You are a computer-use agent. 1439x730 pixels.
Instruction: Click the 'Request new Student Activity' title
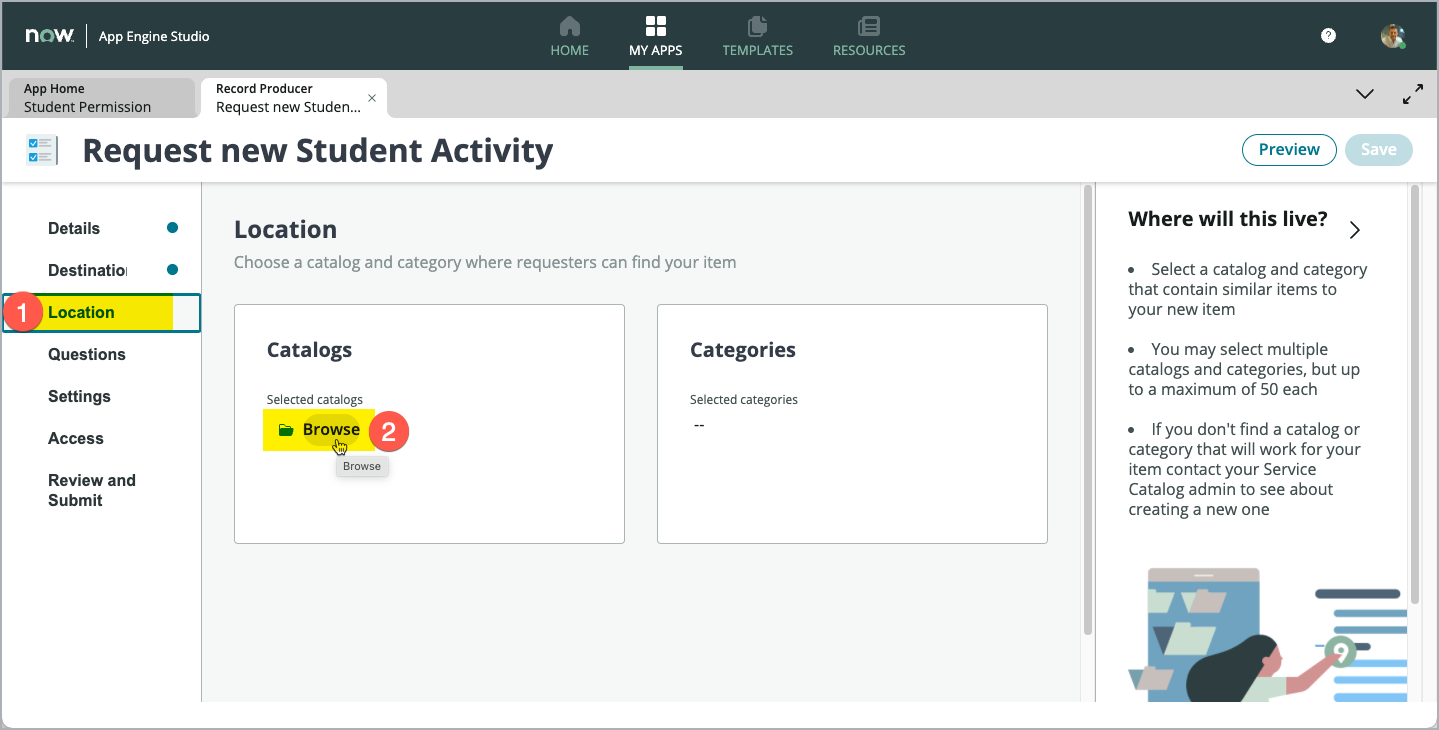click(x=318, y=150)
